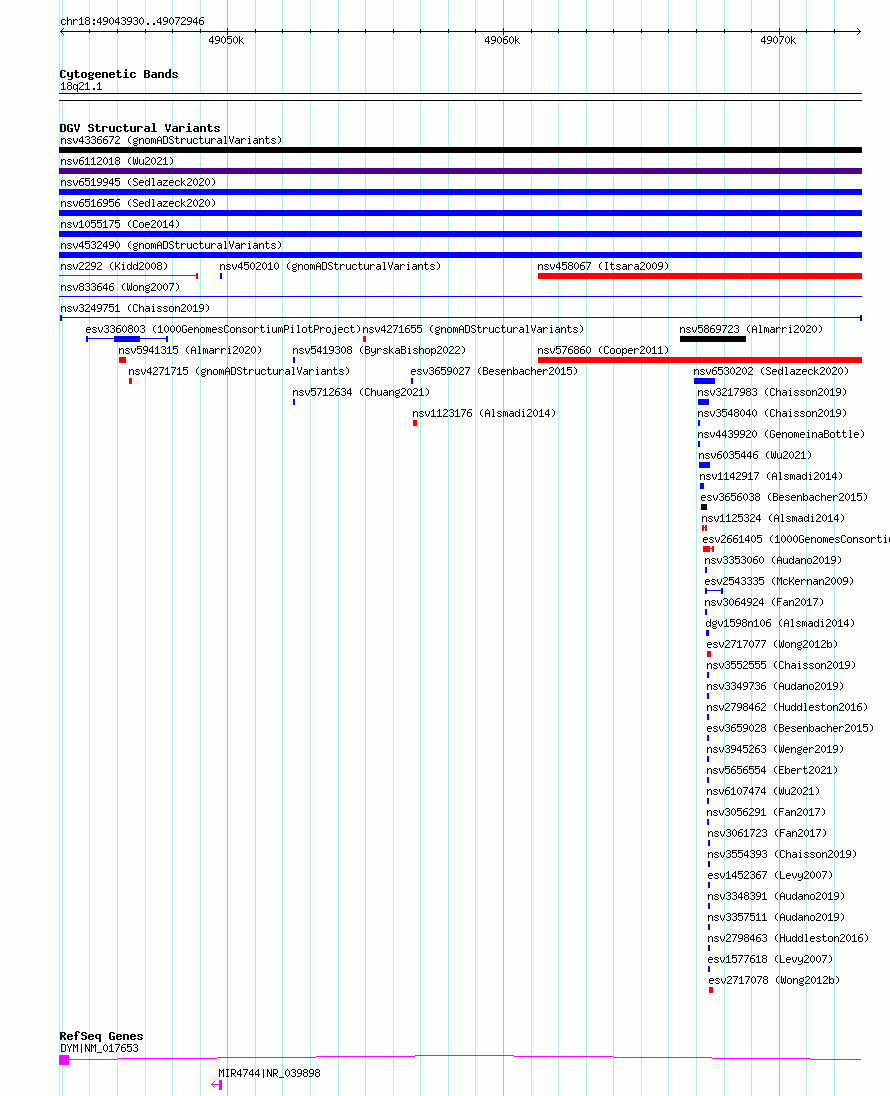The image size is (890, 1096).
Task: Open variant nsv4532490 gnomAD label
Action: (x=171, y=245)
